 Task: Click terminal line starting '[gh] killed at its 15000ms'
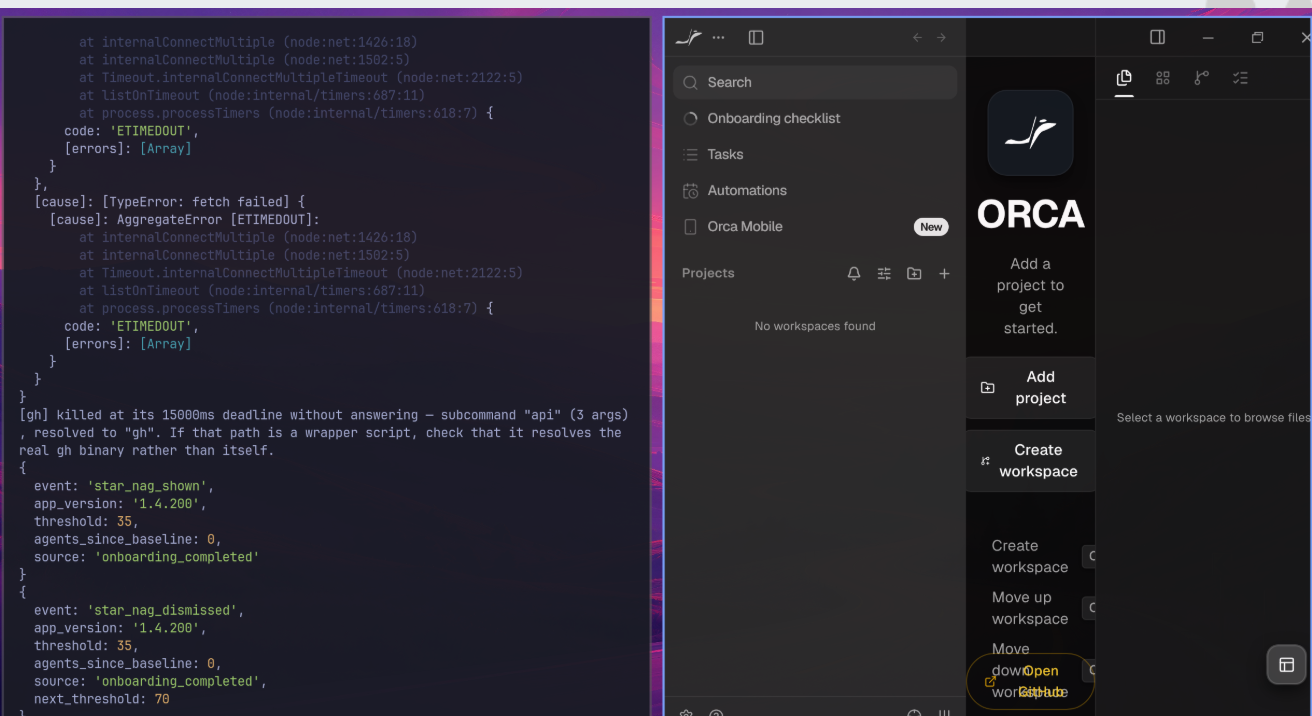pos(324,415)
